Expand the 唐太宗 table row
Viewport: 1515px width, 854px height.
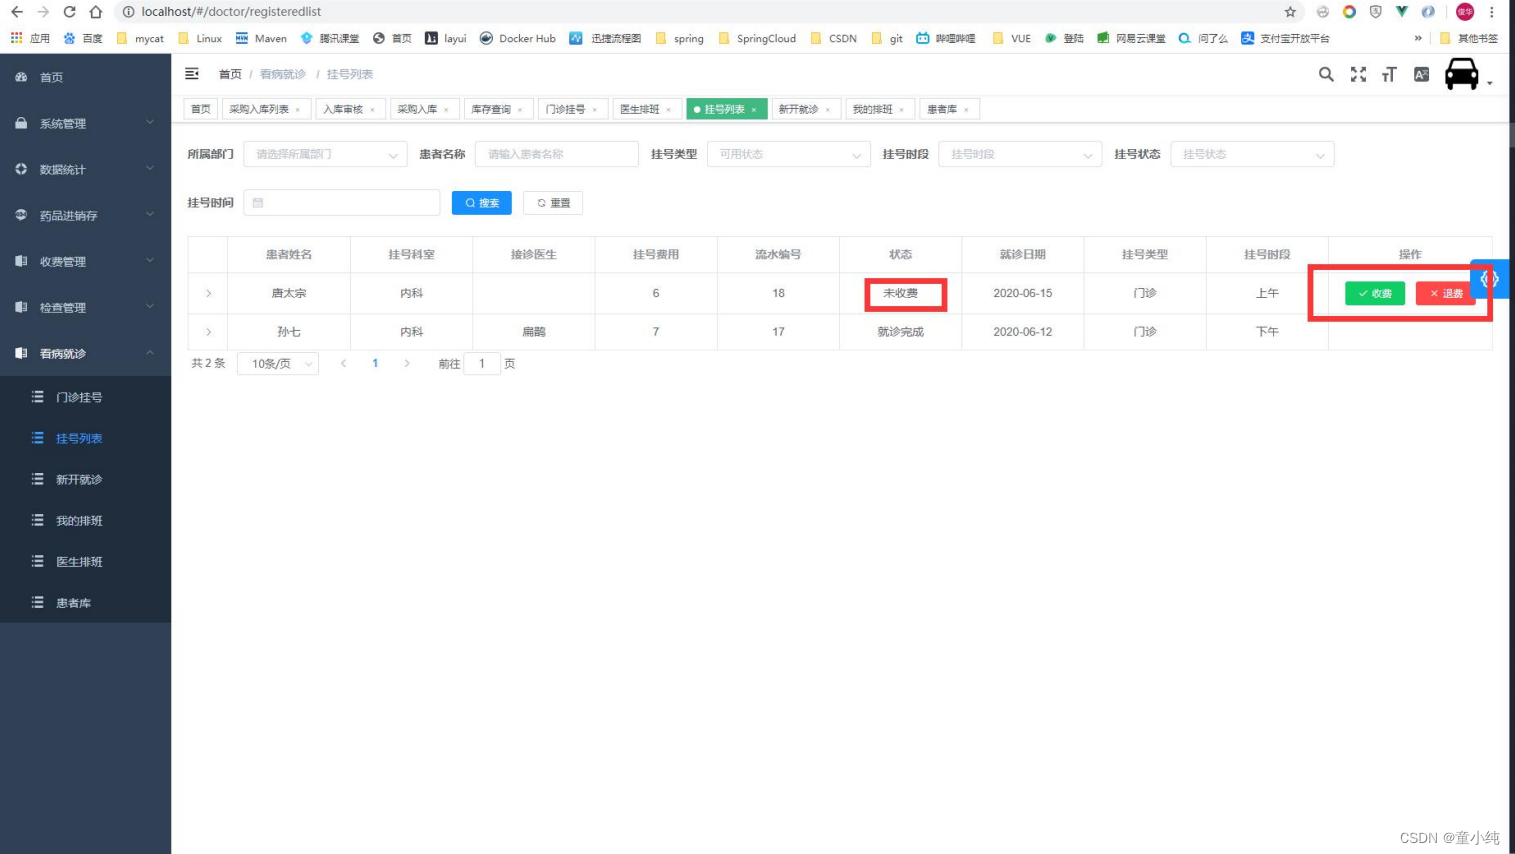208,293
